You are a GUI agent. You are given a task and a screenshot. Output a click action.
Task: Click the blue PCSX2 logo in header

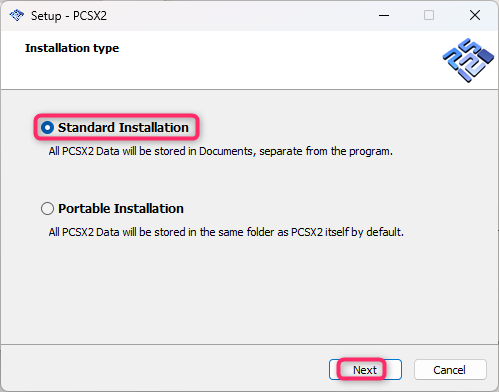point(468,60)
